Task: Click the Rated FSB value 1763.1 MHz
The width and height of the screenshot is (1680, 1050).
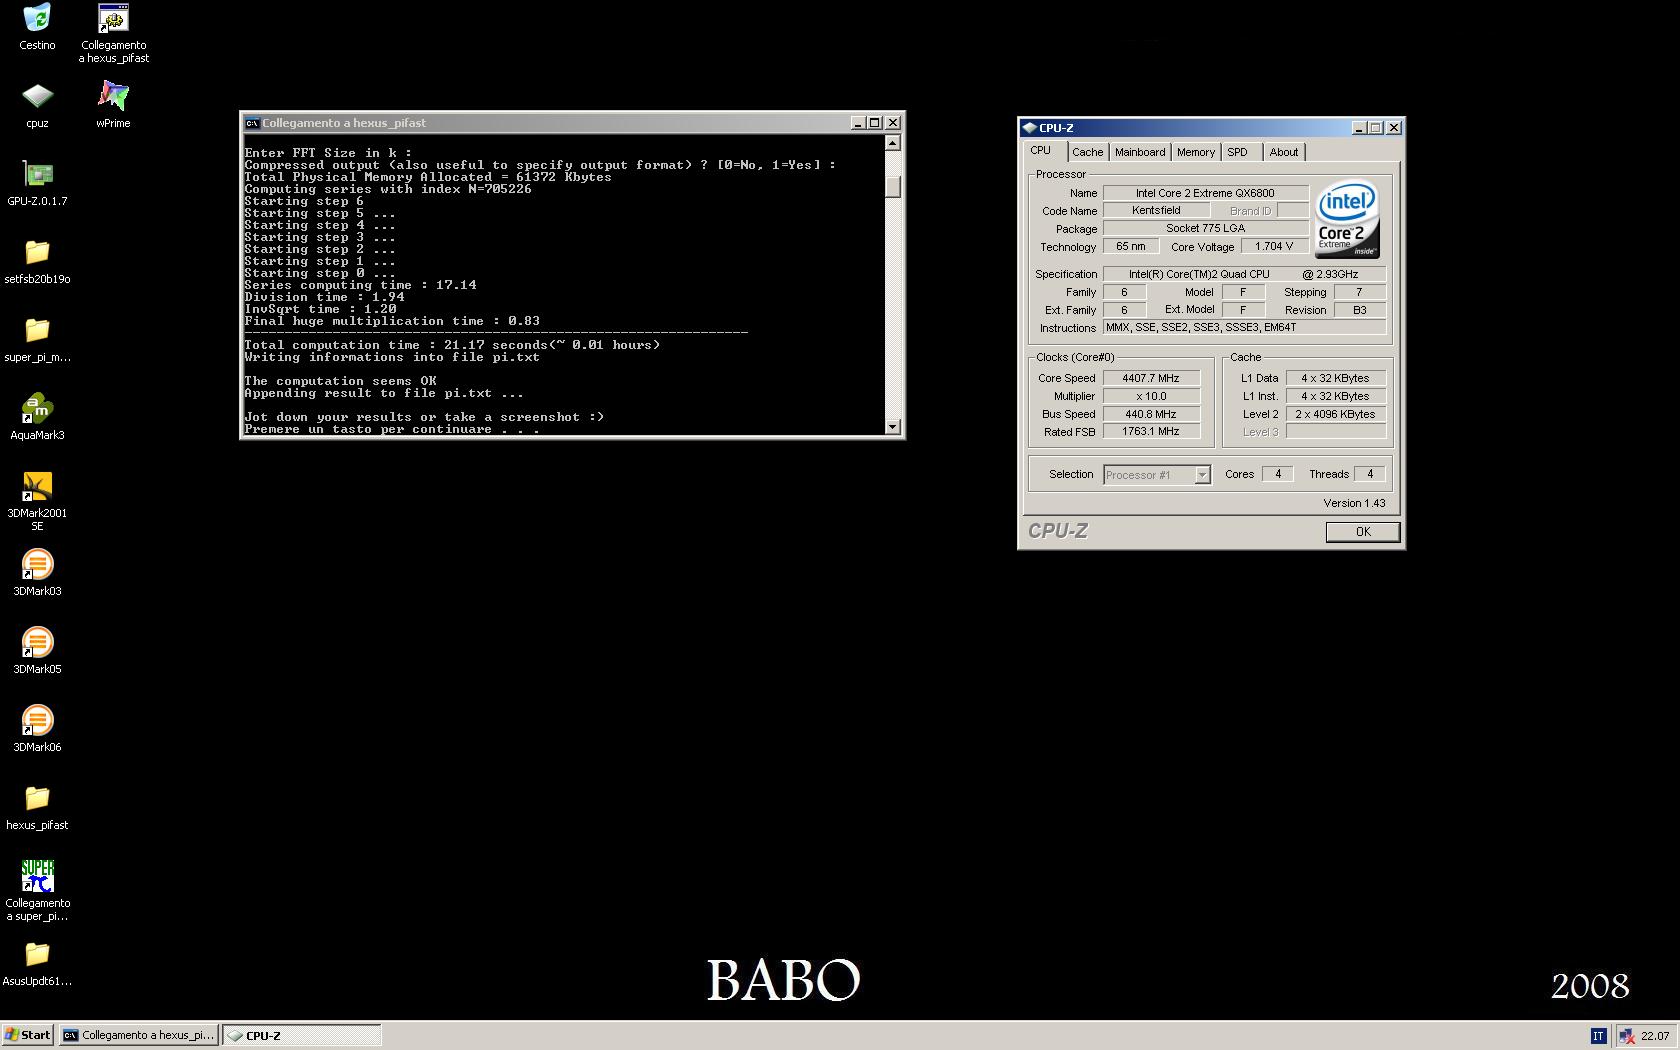Action: pos(1151,432)
